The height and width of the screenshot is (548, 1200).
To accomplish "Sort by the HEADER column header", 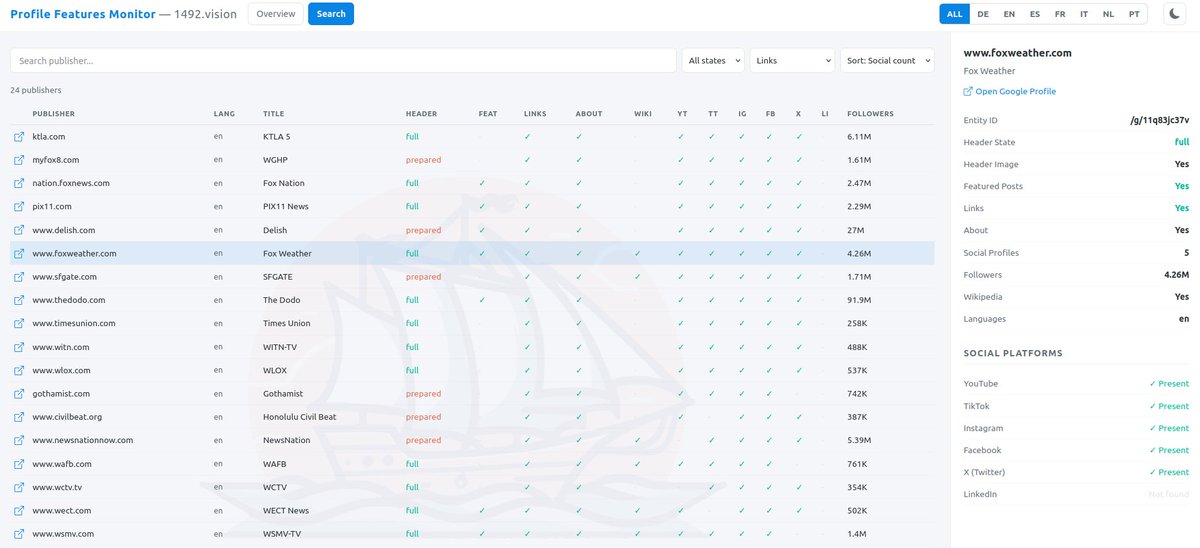I will tap(421, 114).
